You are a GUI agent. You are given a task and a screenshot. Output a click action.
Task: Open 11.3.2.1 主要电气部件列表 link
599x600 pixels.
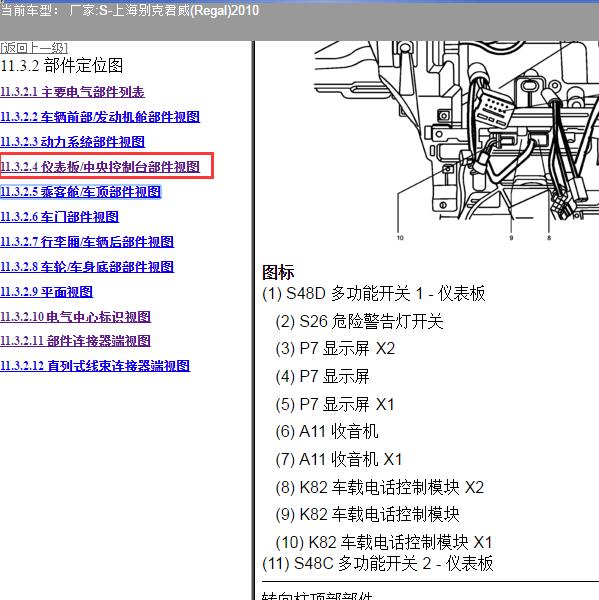click(72, 92)
